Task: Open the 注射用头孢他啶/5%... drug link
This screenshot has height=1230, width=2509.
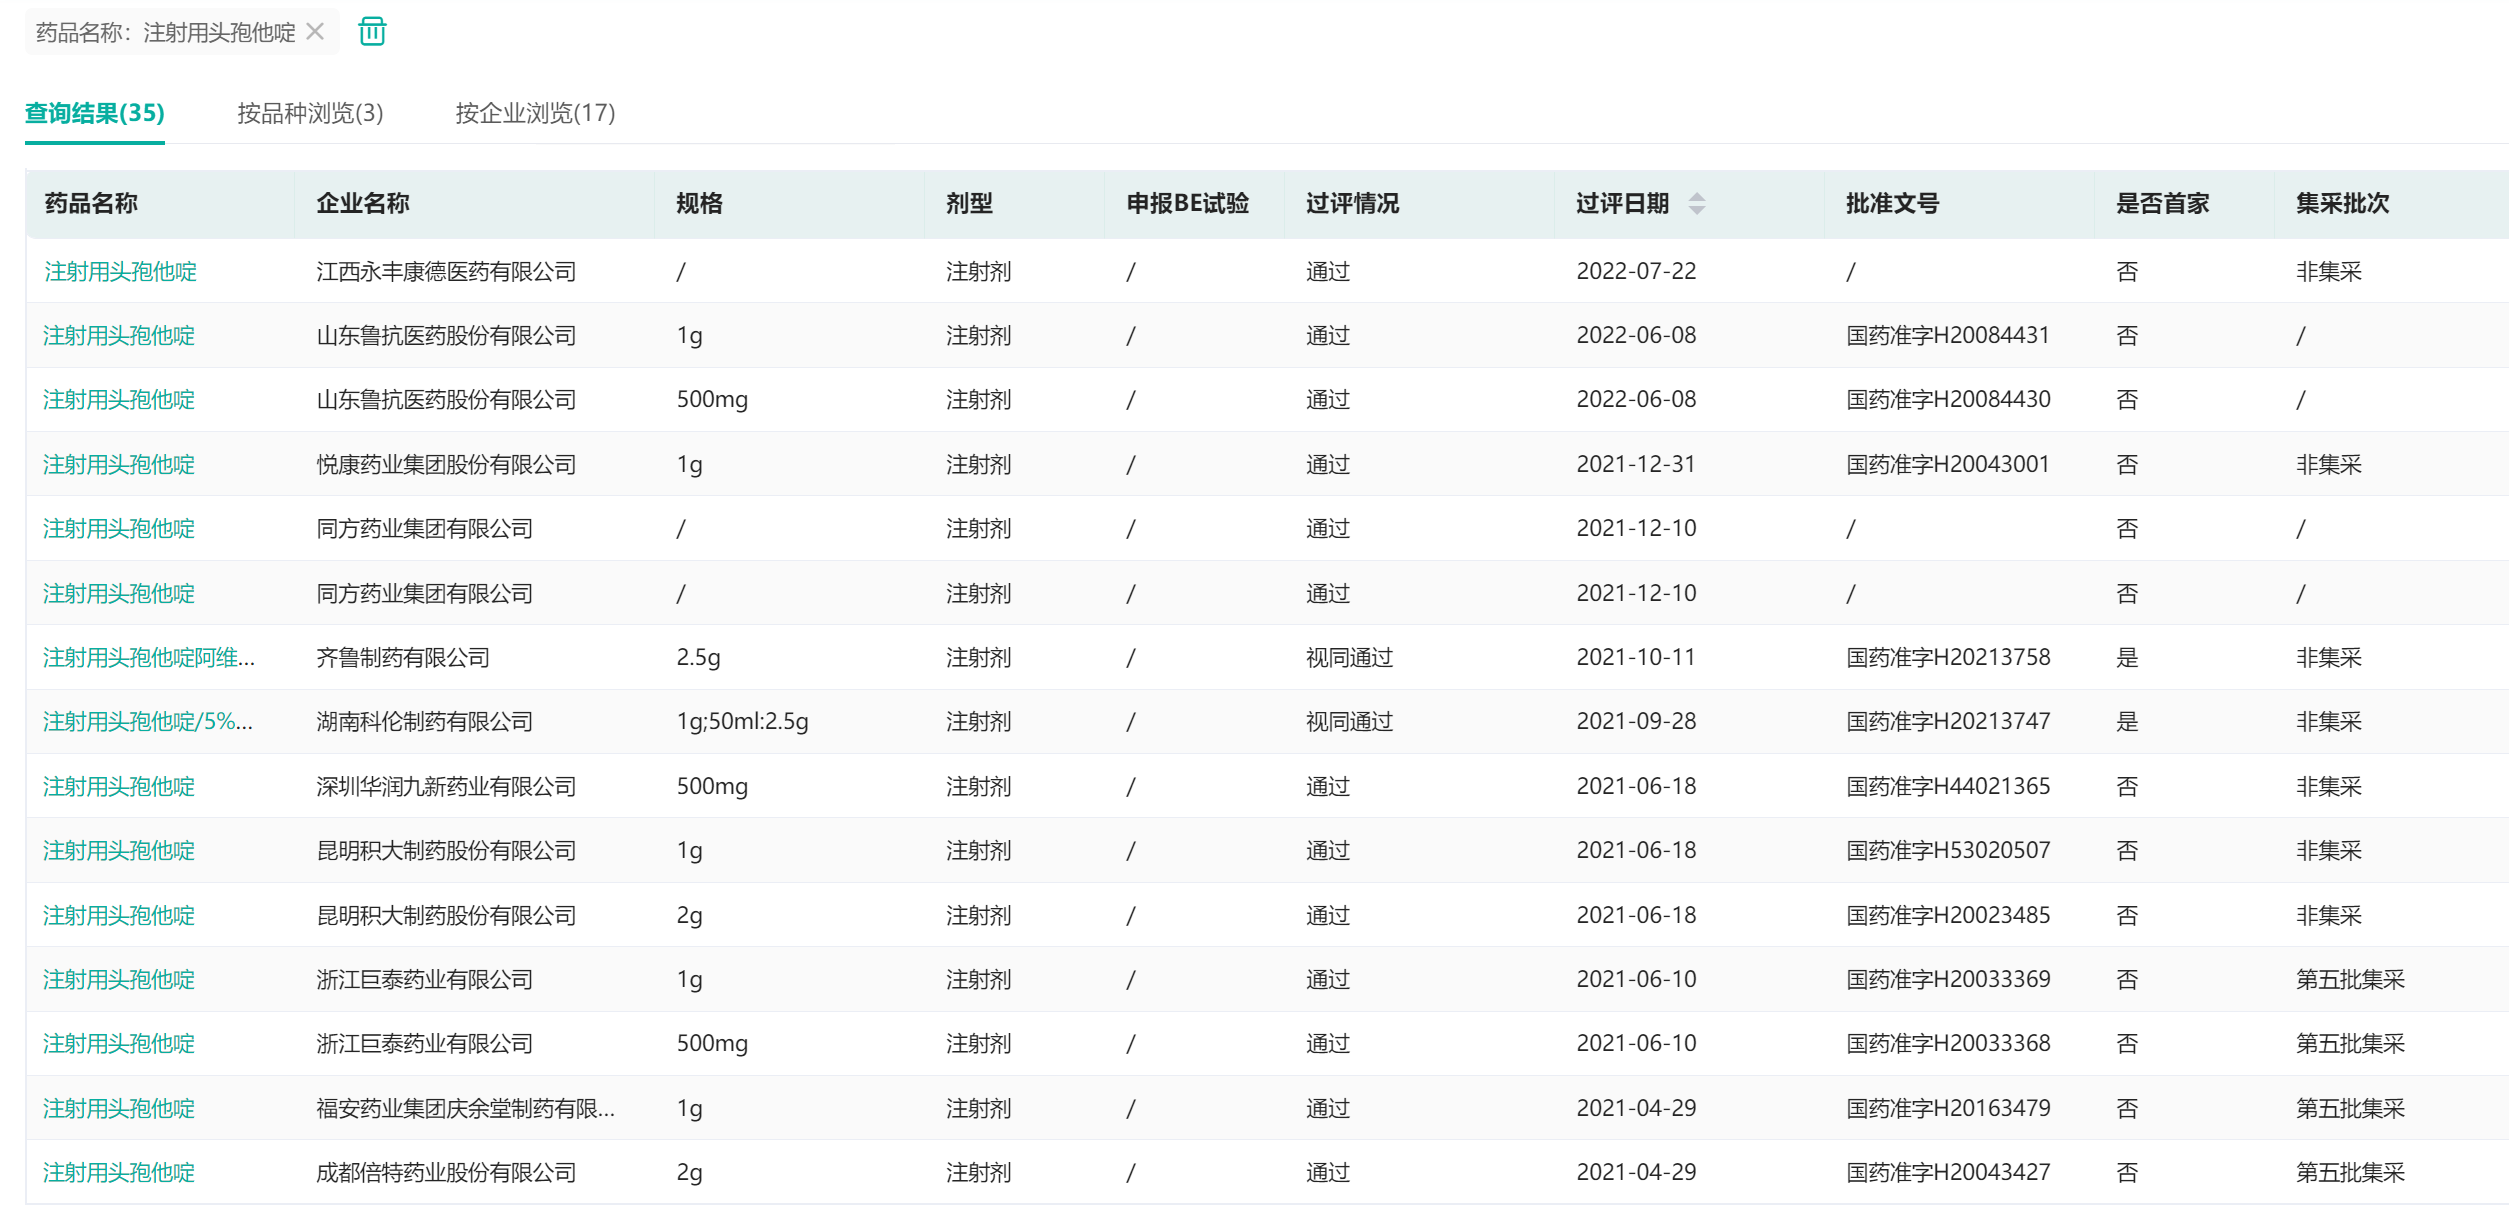Action: click(x=148, y=722)
